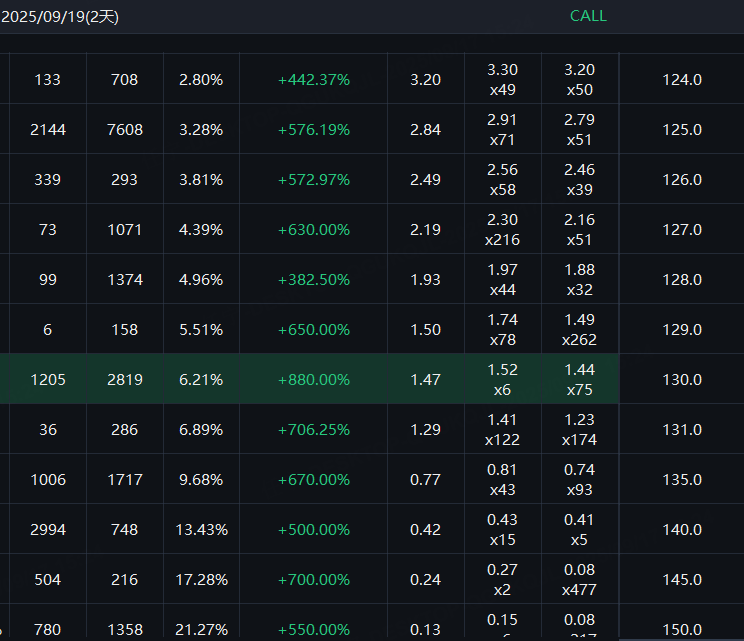Select strike price 124.0
This screenshot has height=641, width=744.
(682, 80)
